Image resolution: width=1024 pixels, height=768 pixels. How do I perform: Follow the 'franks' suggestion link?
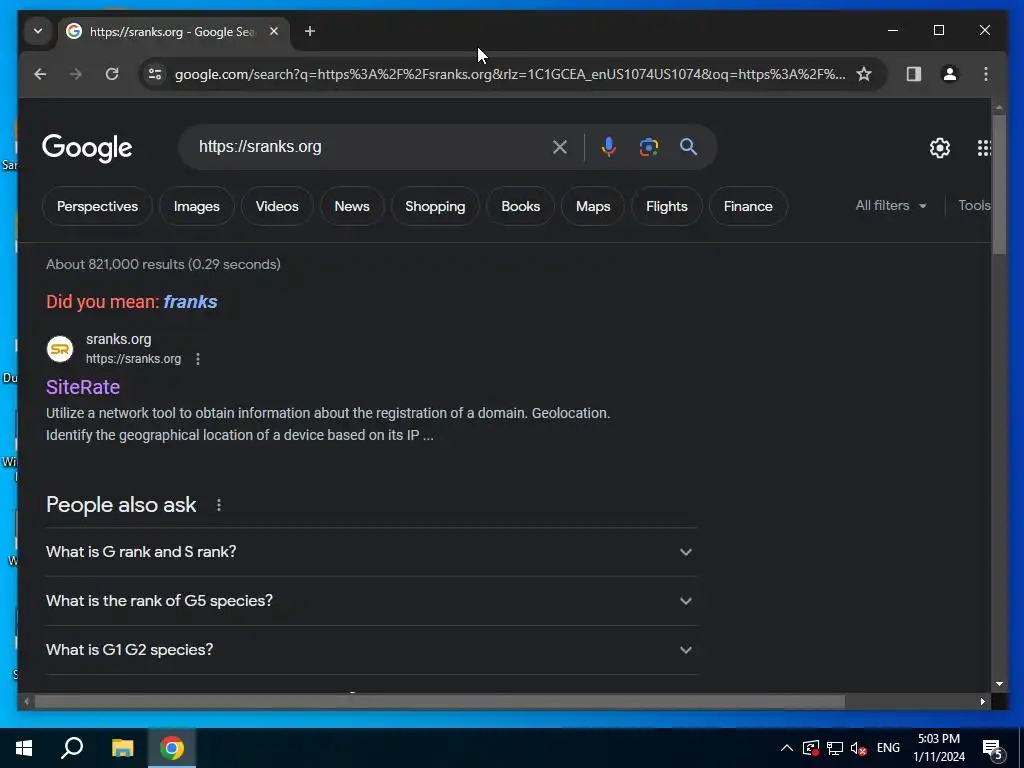click(x=190, y=302)
